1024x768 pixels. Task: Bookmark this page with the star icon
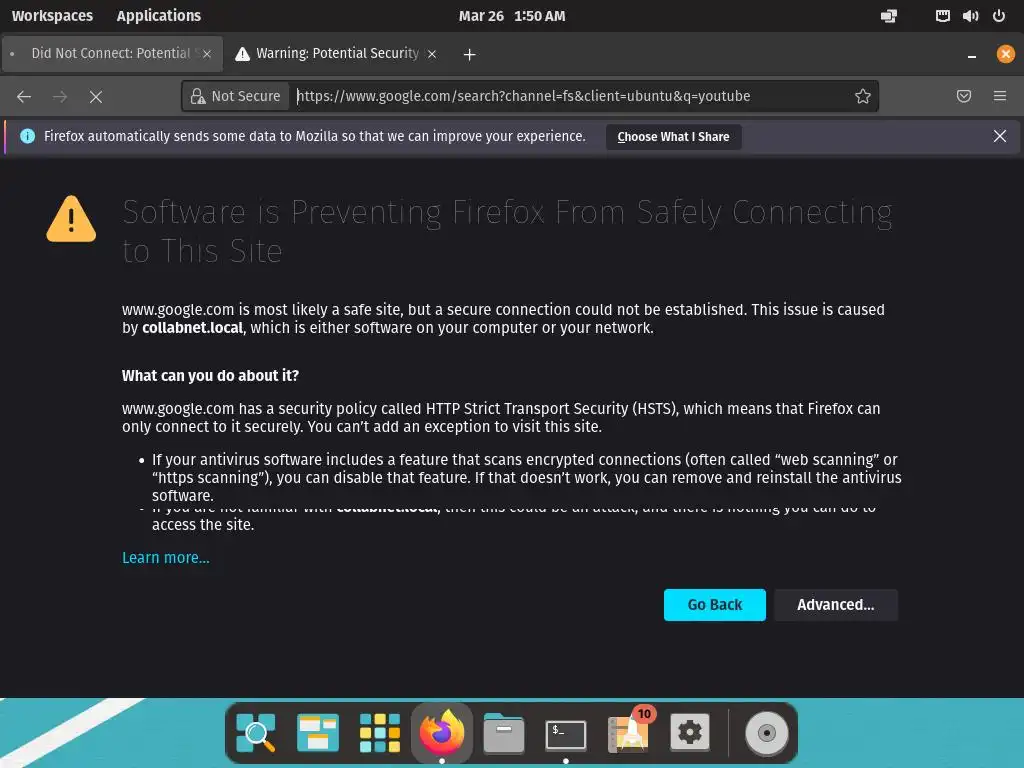(x=863, y=97)
